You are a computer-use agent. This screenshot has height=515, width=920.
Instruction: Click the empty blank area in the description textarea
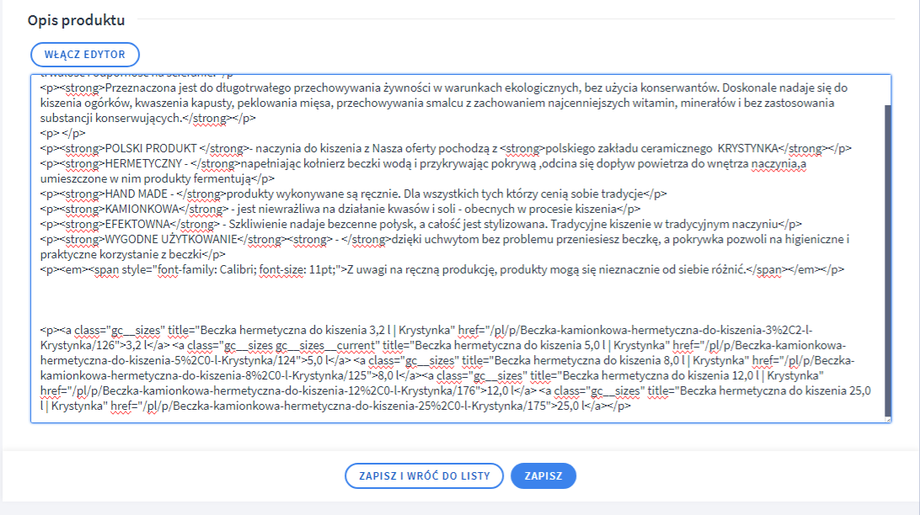tap(458, 300)
